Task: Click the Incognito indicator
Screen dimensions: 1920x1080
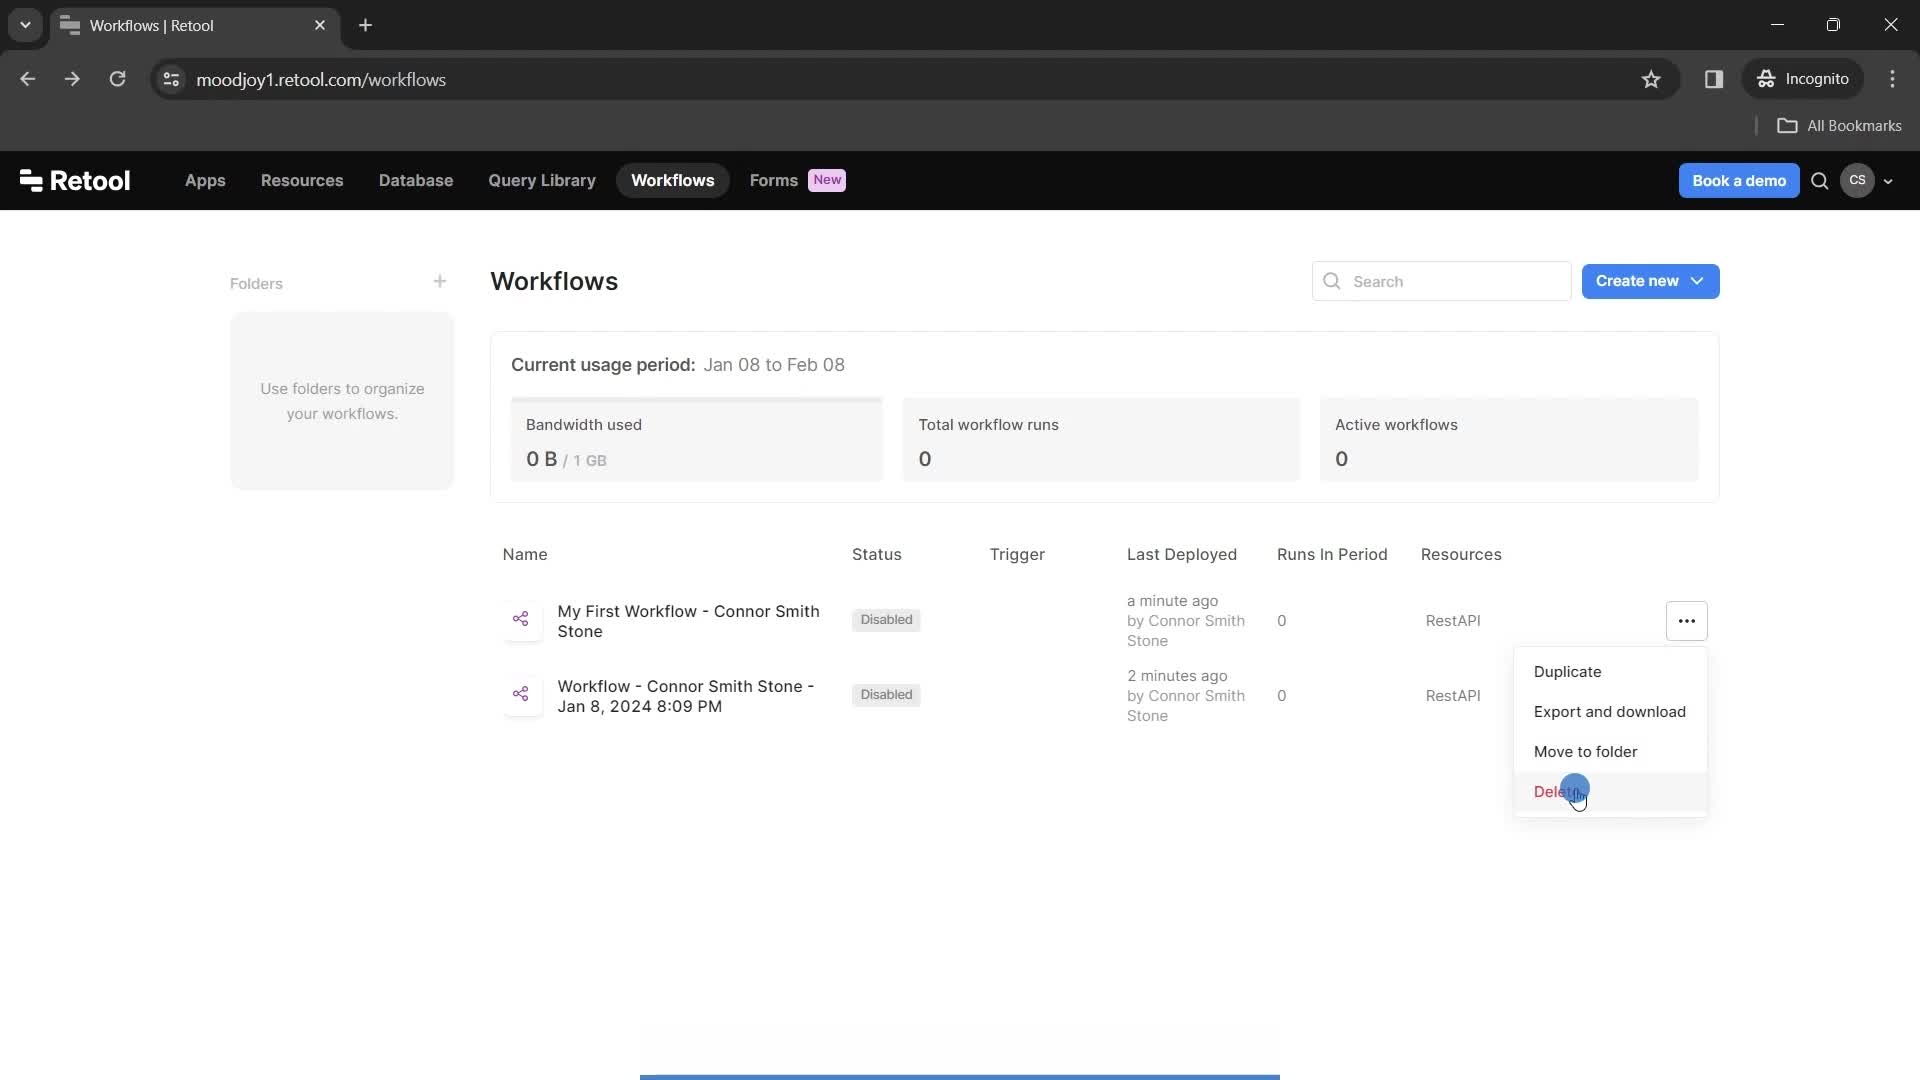Action: 1803,79
